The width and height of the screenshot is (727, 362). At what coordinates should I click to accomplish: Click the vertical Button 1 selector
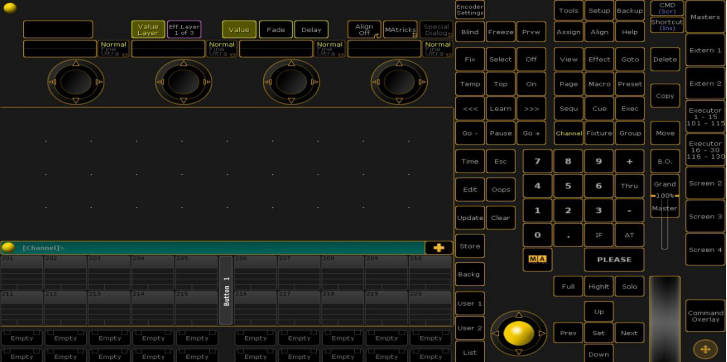[226, 291]
